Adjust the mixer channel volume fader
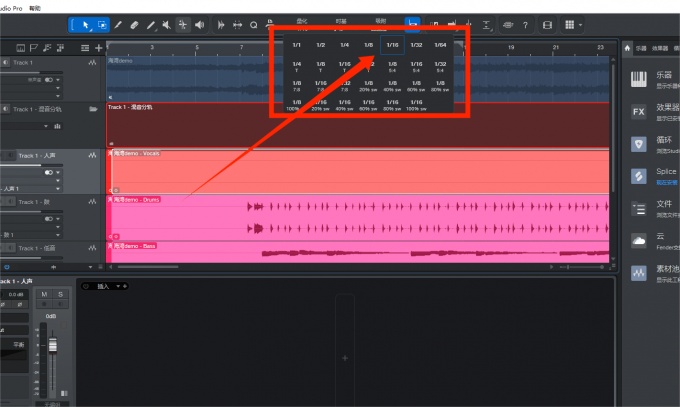Screen dimensions: 680x407 pos(52,345)
